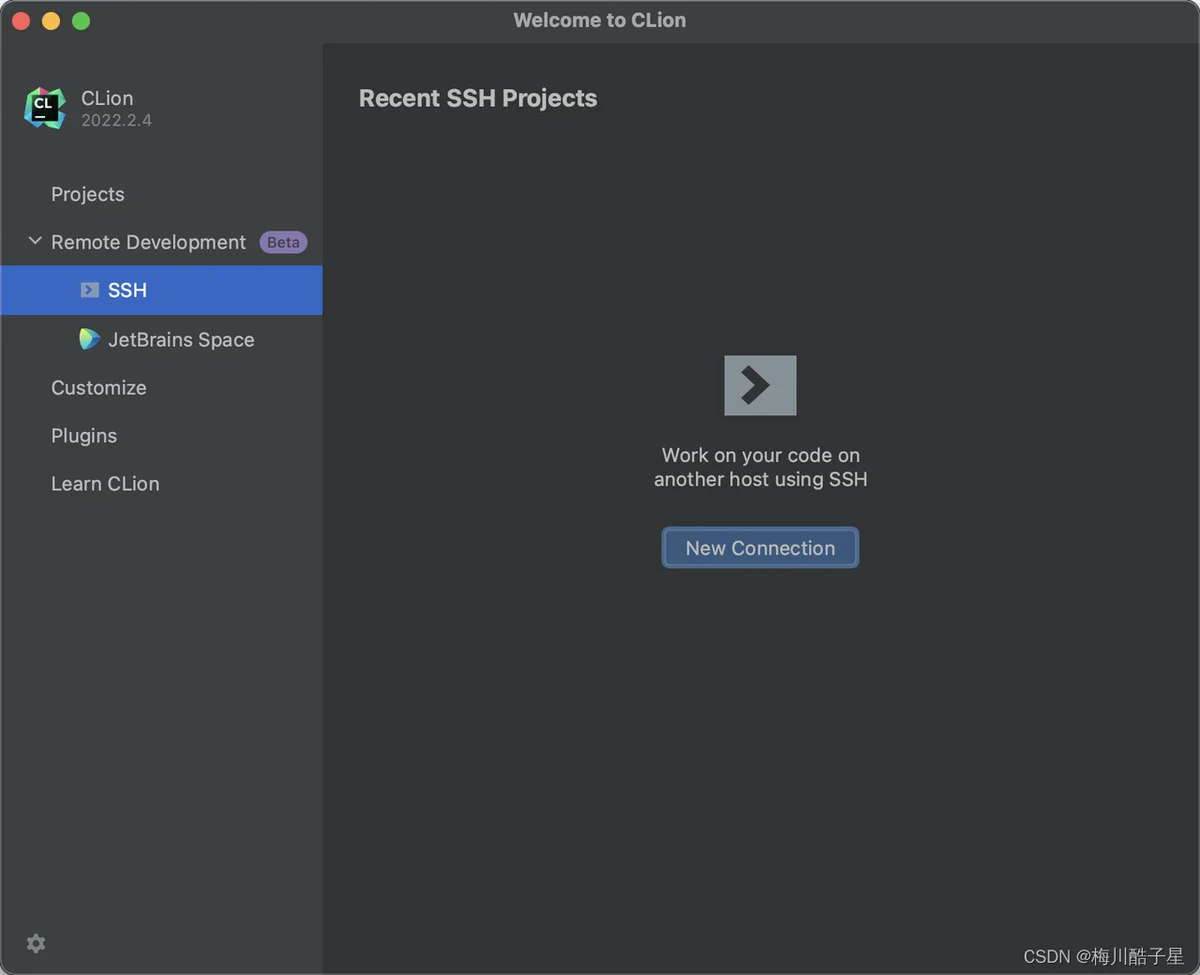This screenshot has height=975, width=1200.
Task: Open settings via the gear icon
Action: pos(36,943)
